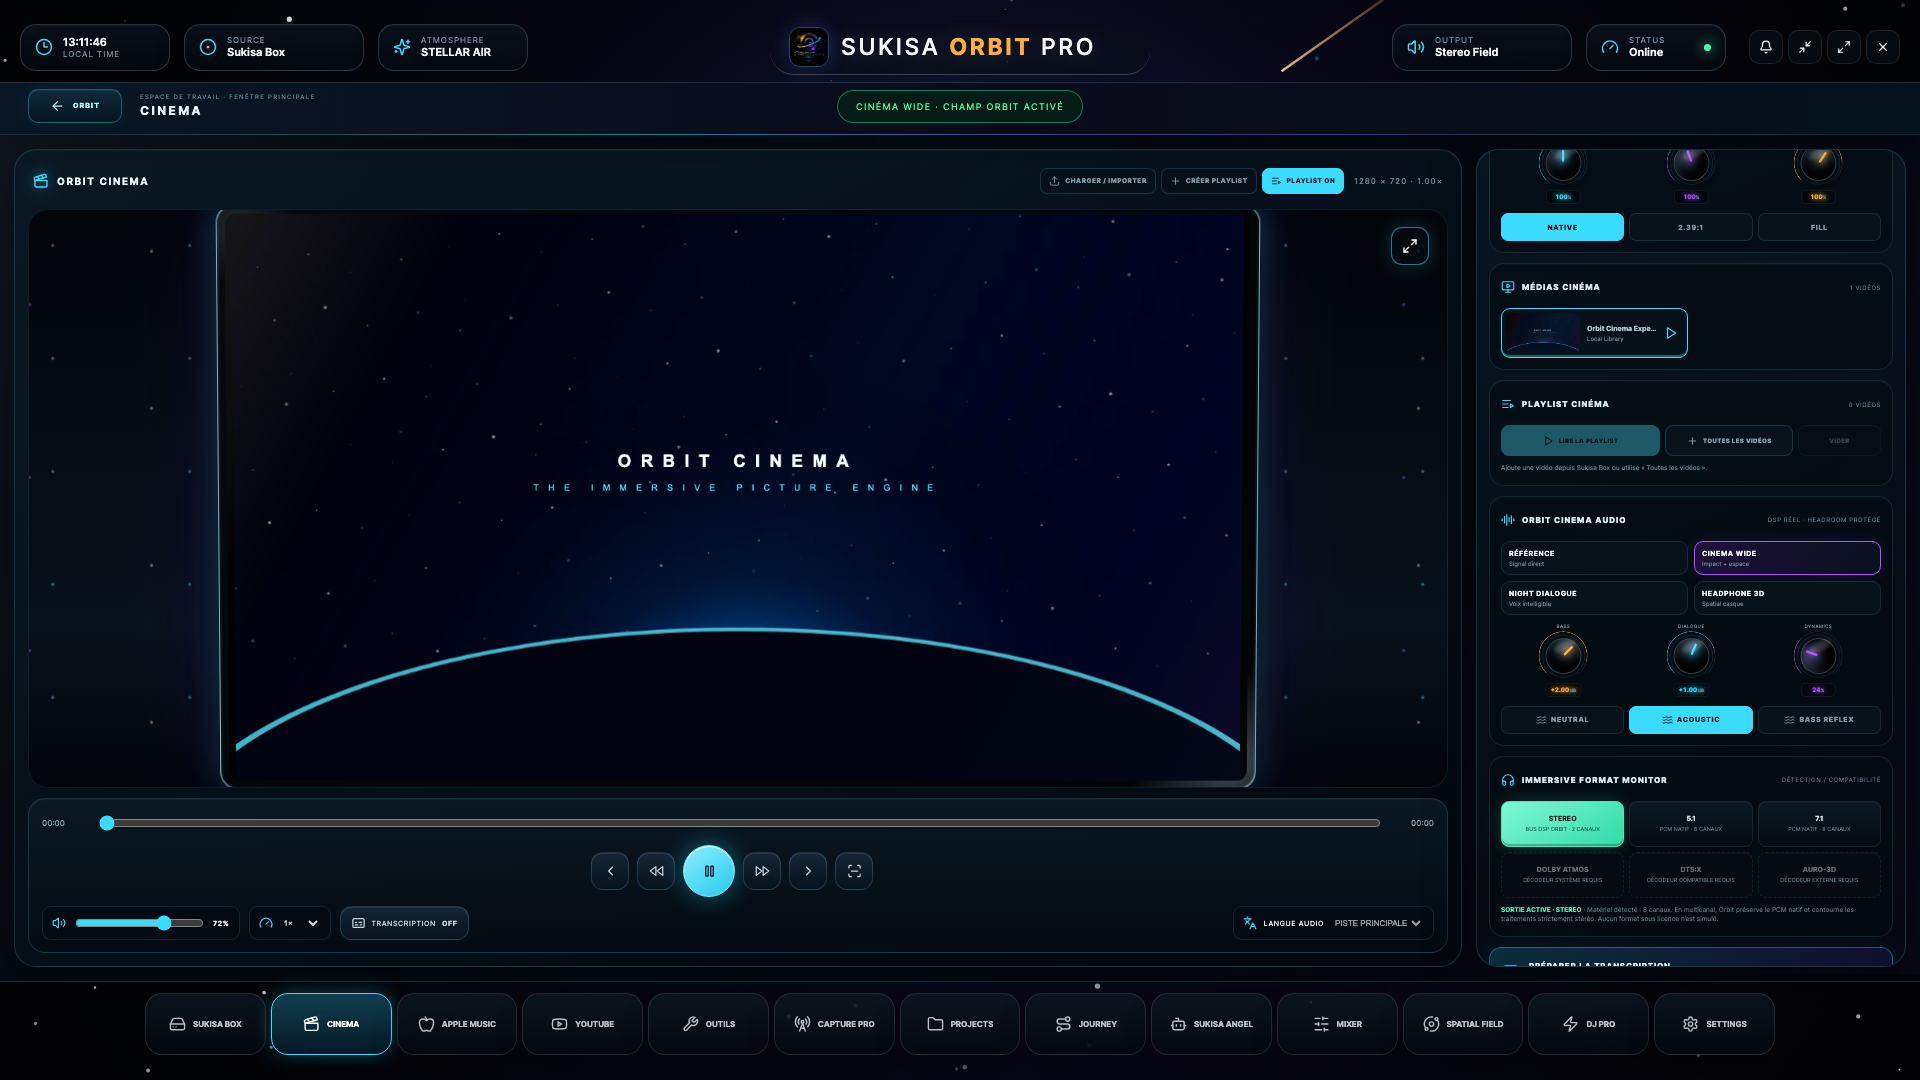Viewport: 1920px width, 1080px height.
Task: Open the notifications bell
Action: pos(1766,47)
